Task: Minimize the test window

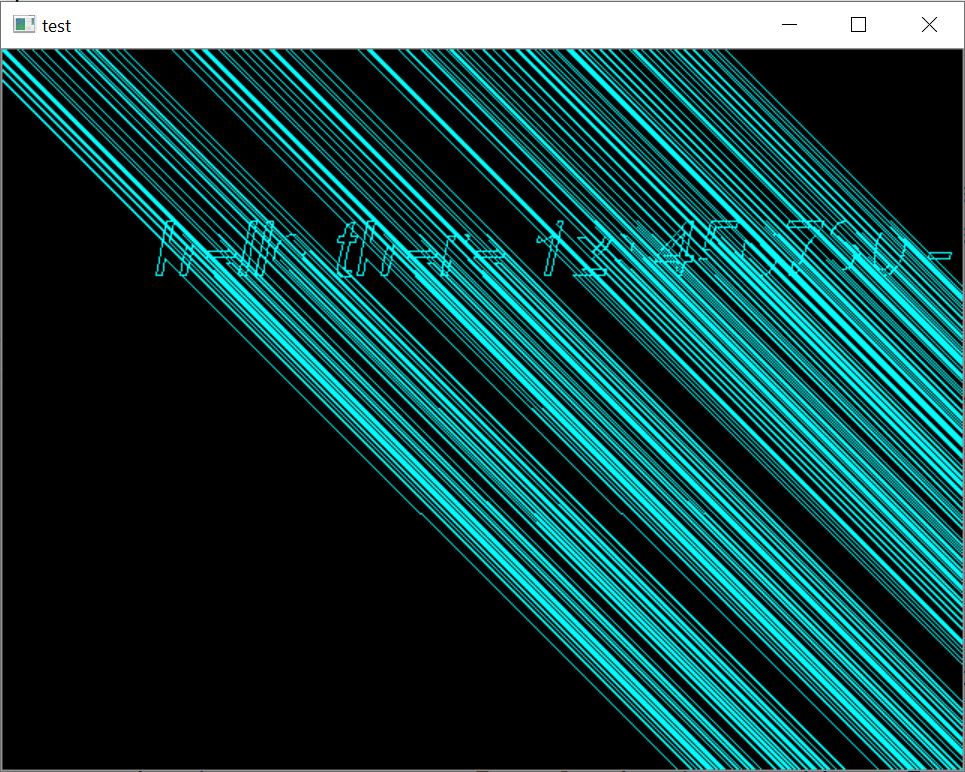Action: click(789, 24)
